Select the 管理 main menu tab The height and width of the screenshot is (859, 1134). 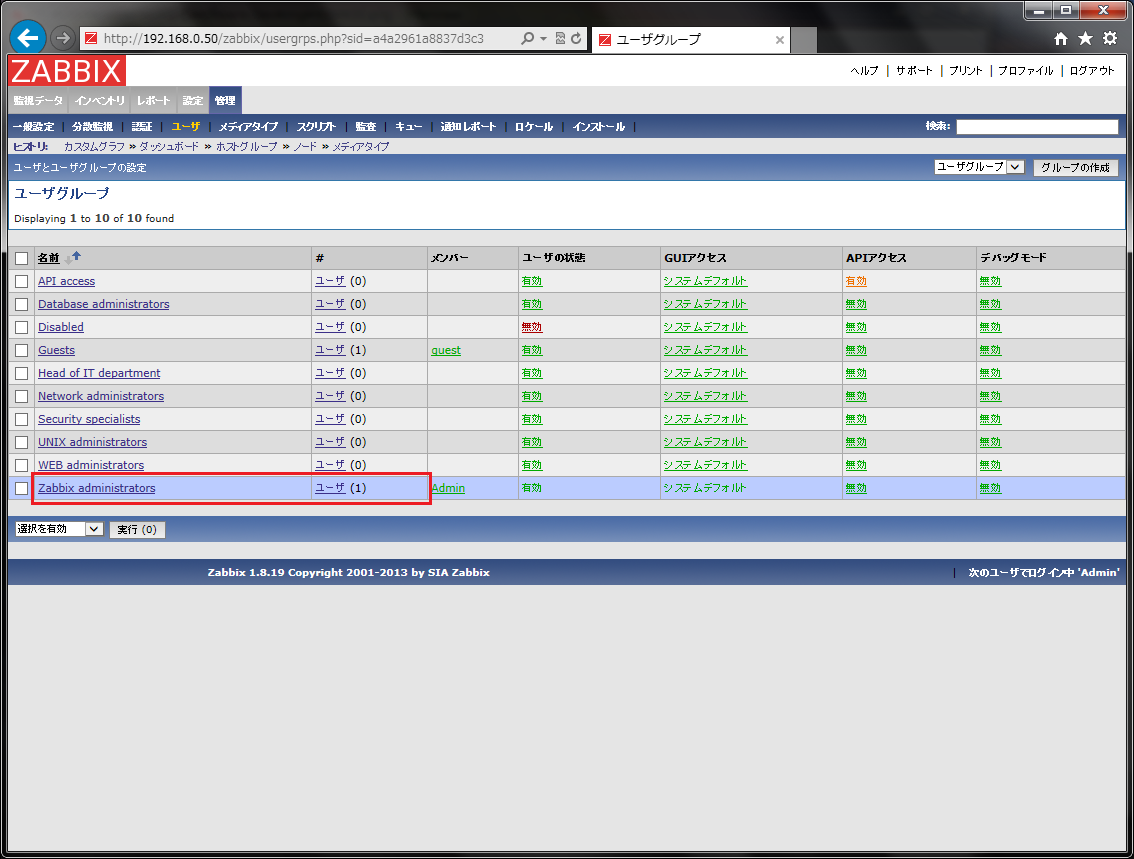[x=225, y=101]
